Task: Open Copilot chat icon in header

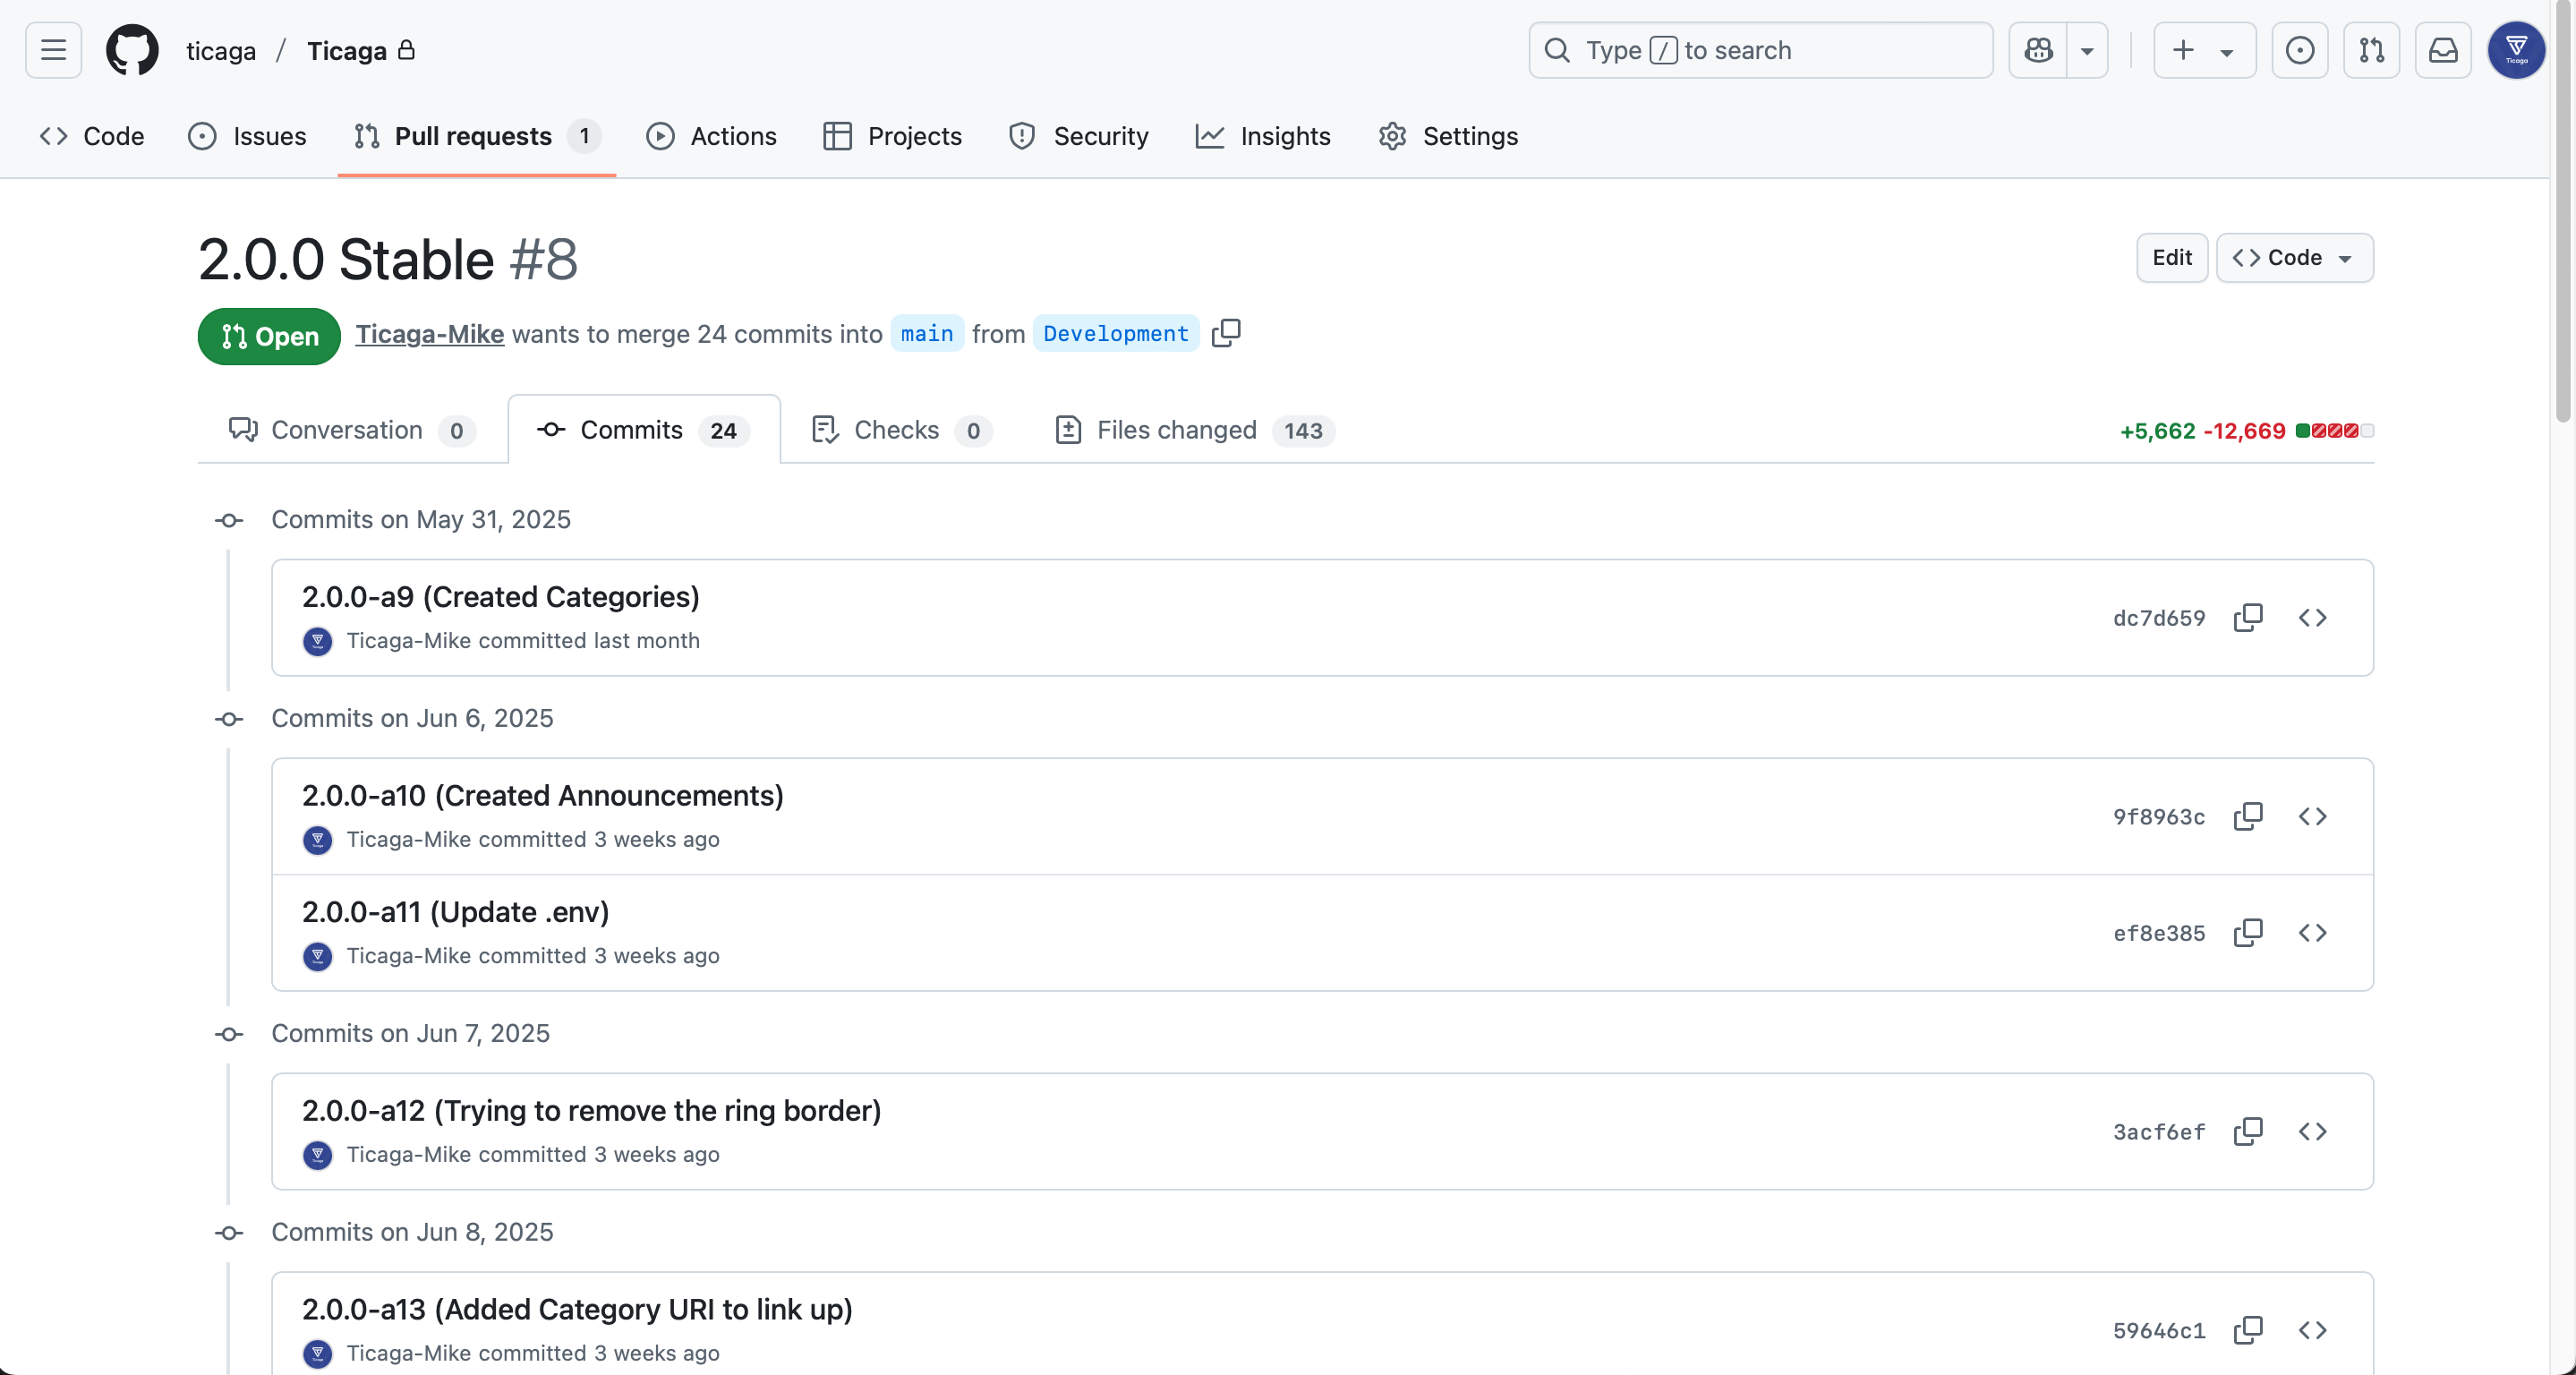Action: [x=2038, y=50]
